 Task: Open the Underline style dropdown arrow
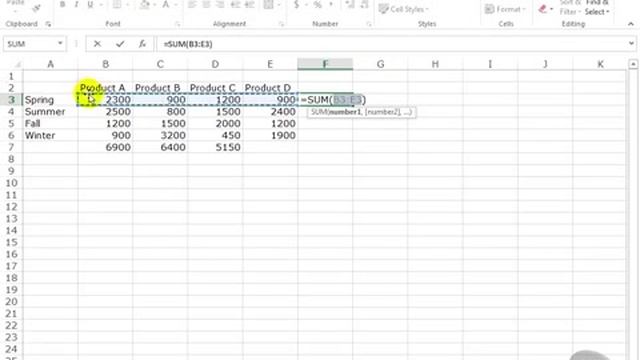pyautogui.click(x=100, y=5)
